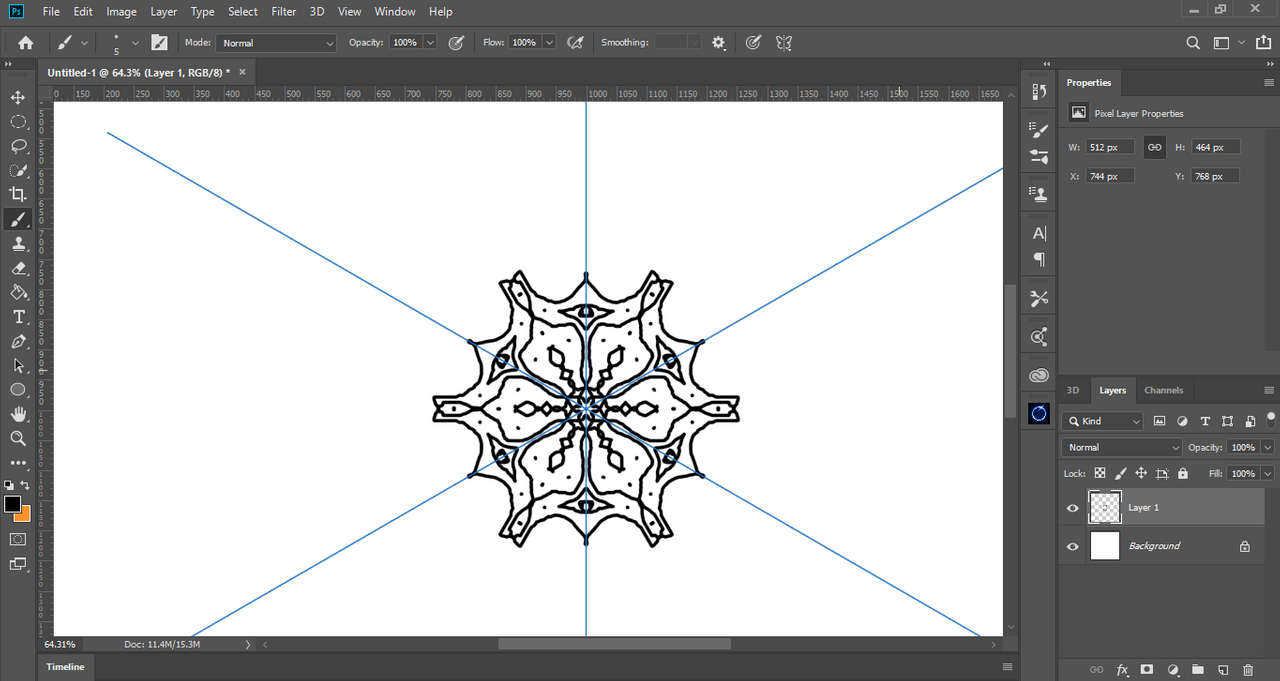
Task: Open the layer Kind filter dropdown
Action: 1103,421
